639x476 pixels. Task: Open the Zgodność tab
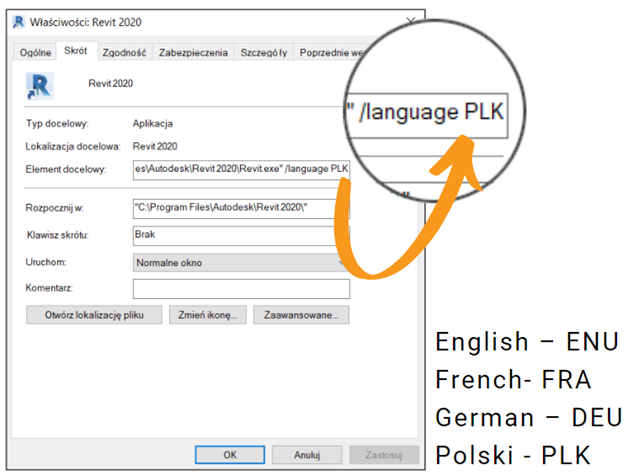click(124, 52)
